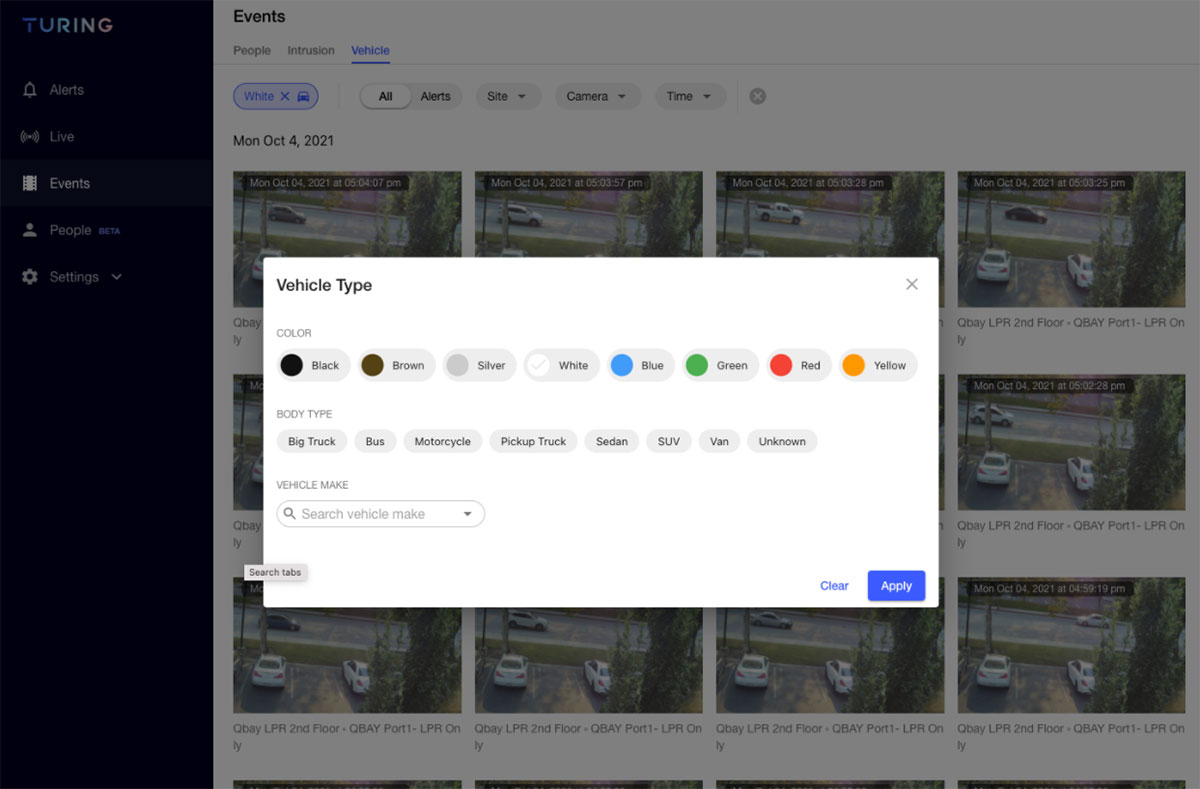Viewport: 1200px width, 789px height.
Task: Switch to the People tab
Action: pyautogui.click(x=252, y=50)
